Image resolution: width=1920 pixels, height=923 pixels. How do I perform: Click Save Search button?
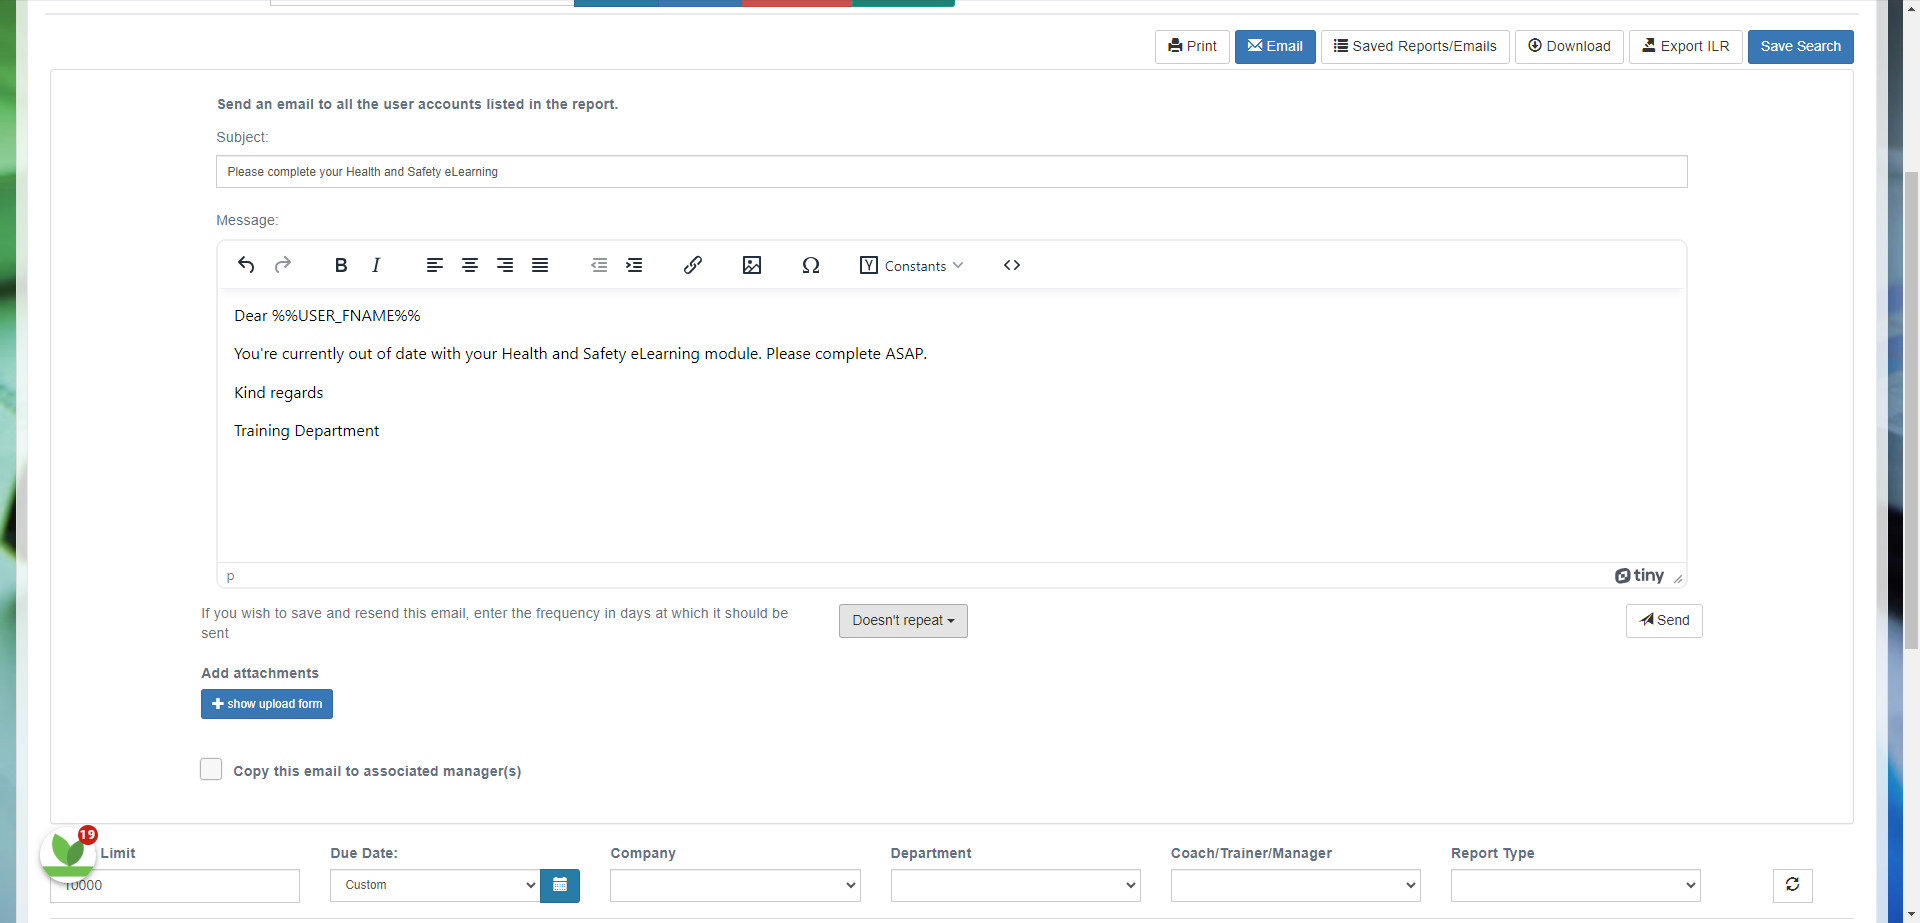1801,47
